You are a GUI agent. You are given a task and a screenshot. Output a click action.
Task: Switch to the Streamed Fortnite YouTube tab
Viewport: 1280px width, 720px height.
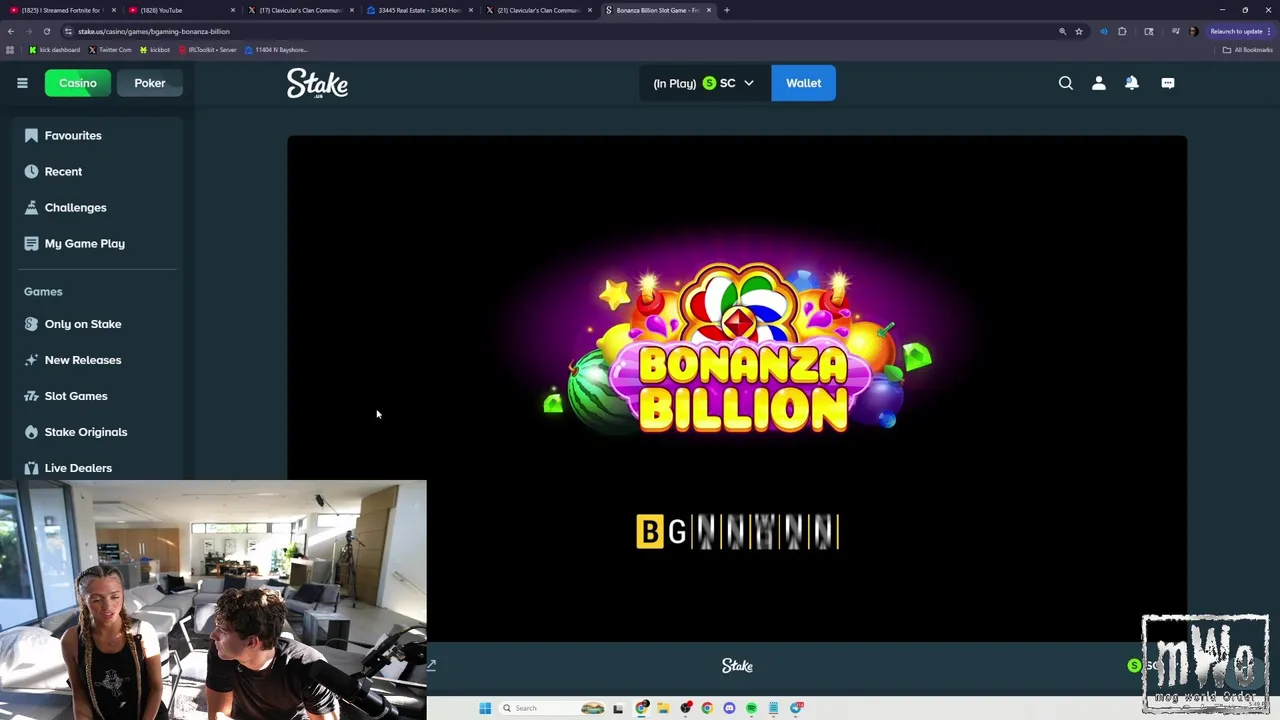pyautogui.click(x=62, y=10)
